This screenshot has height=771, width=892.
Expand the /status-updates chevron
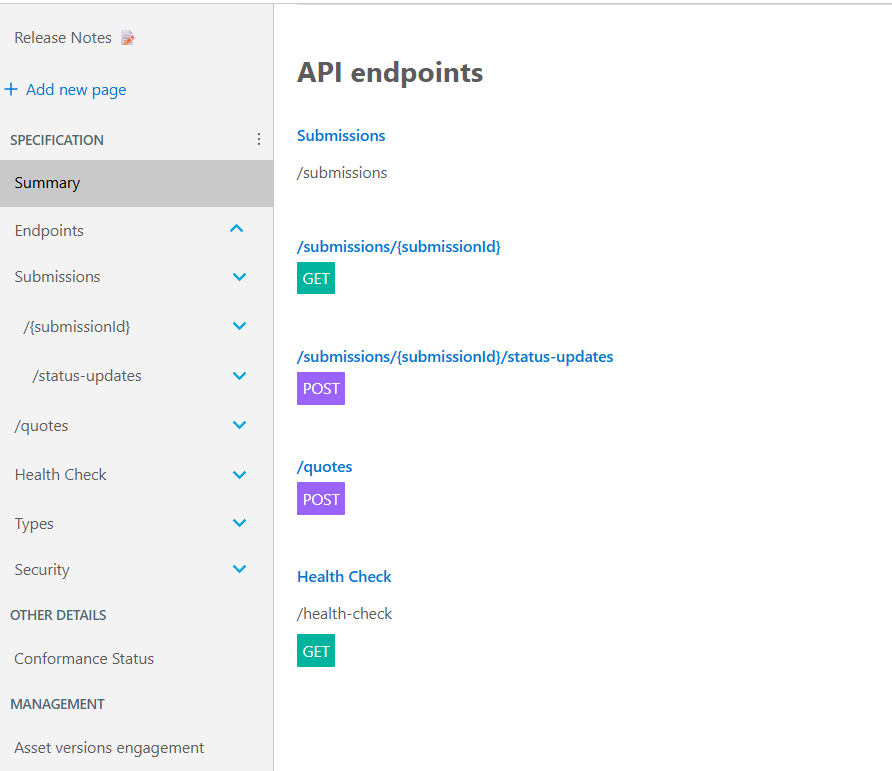238,375
